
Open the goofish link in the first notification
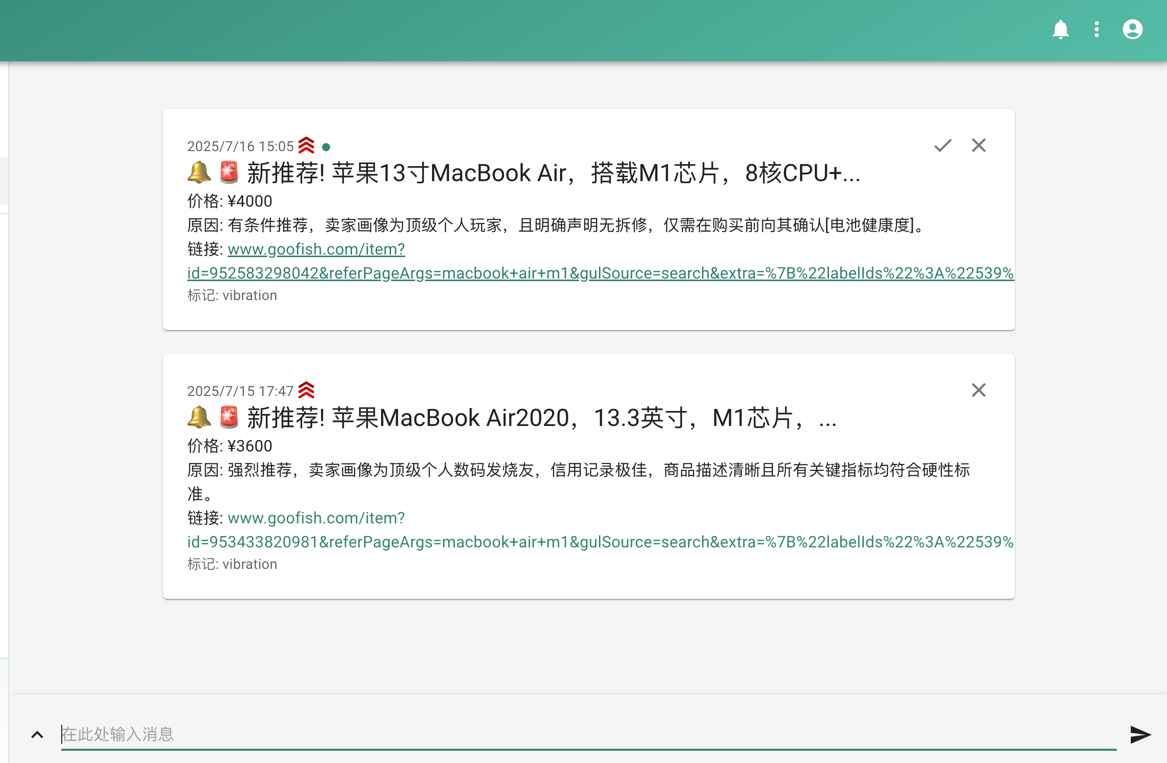(x=316, y=249)
